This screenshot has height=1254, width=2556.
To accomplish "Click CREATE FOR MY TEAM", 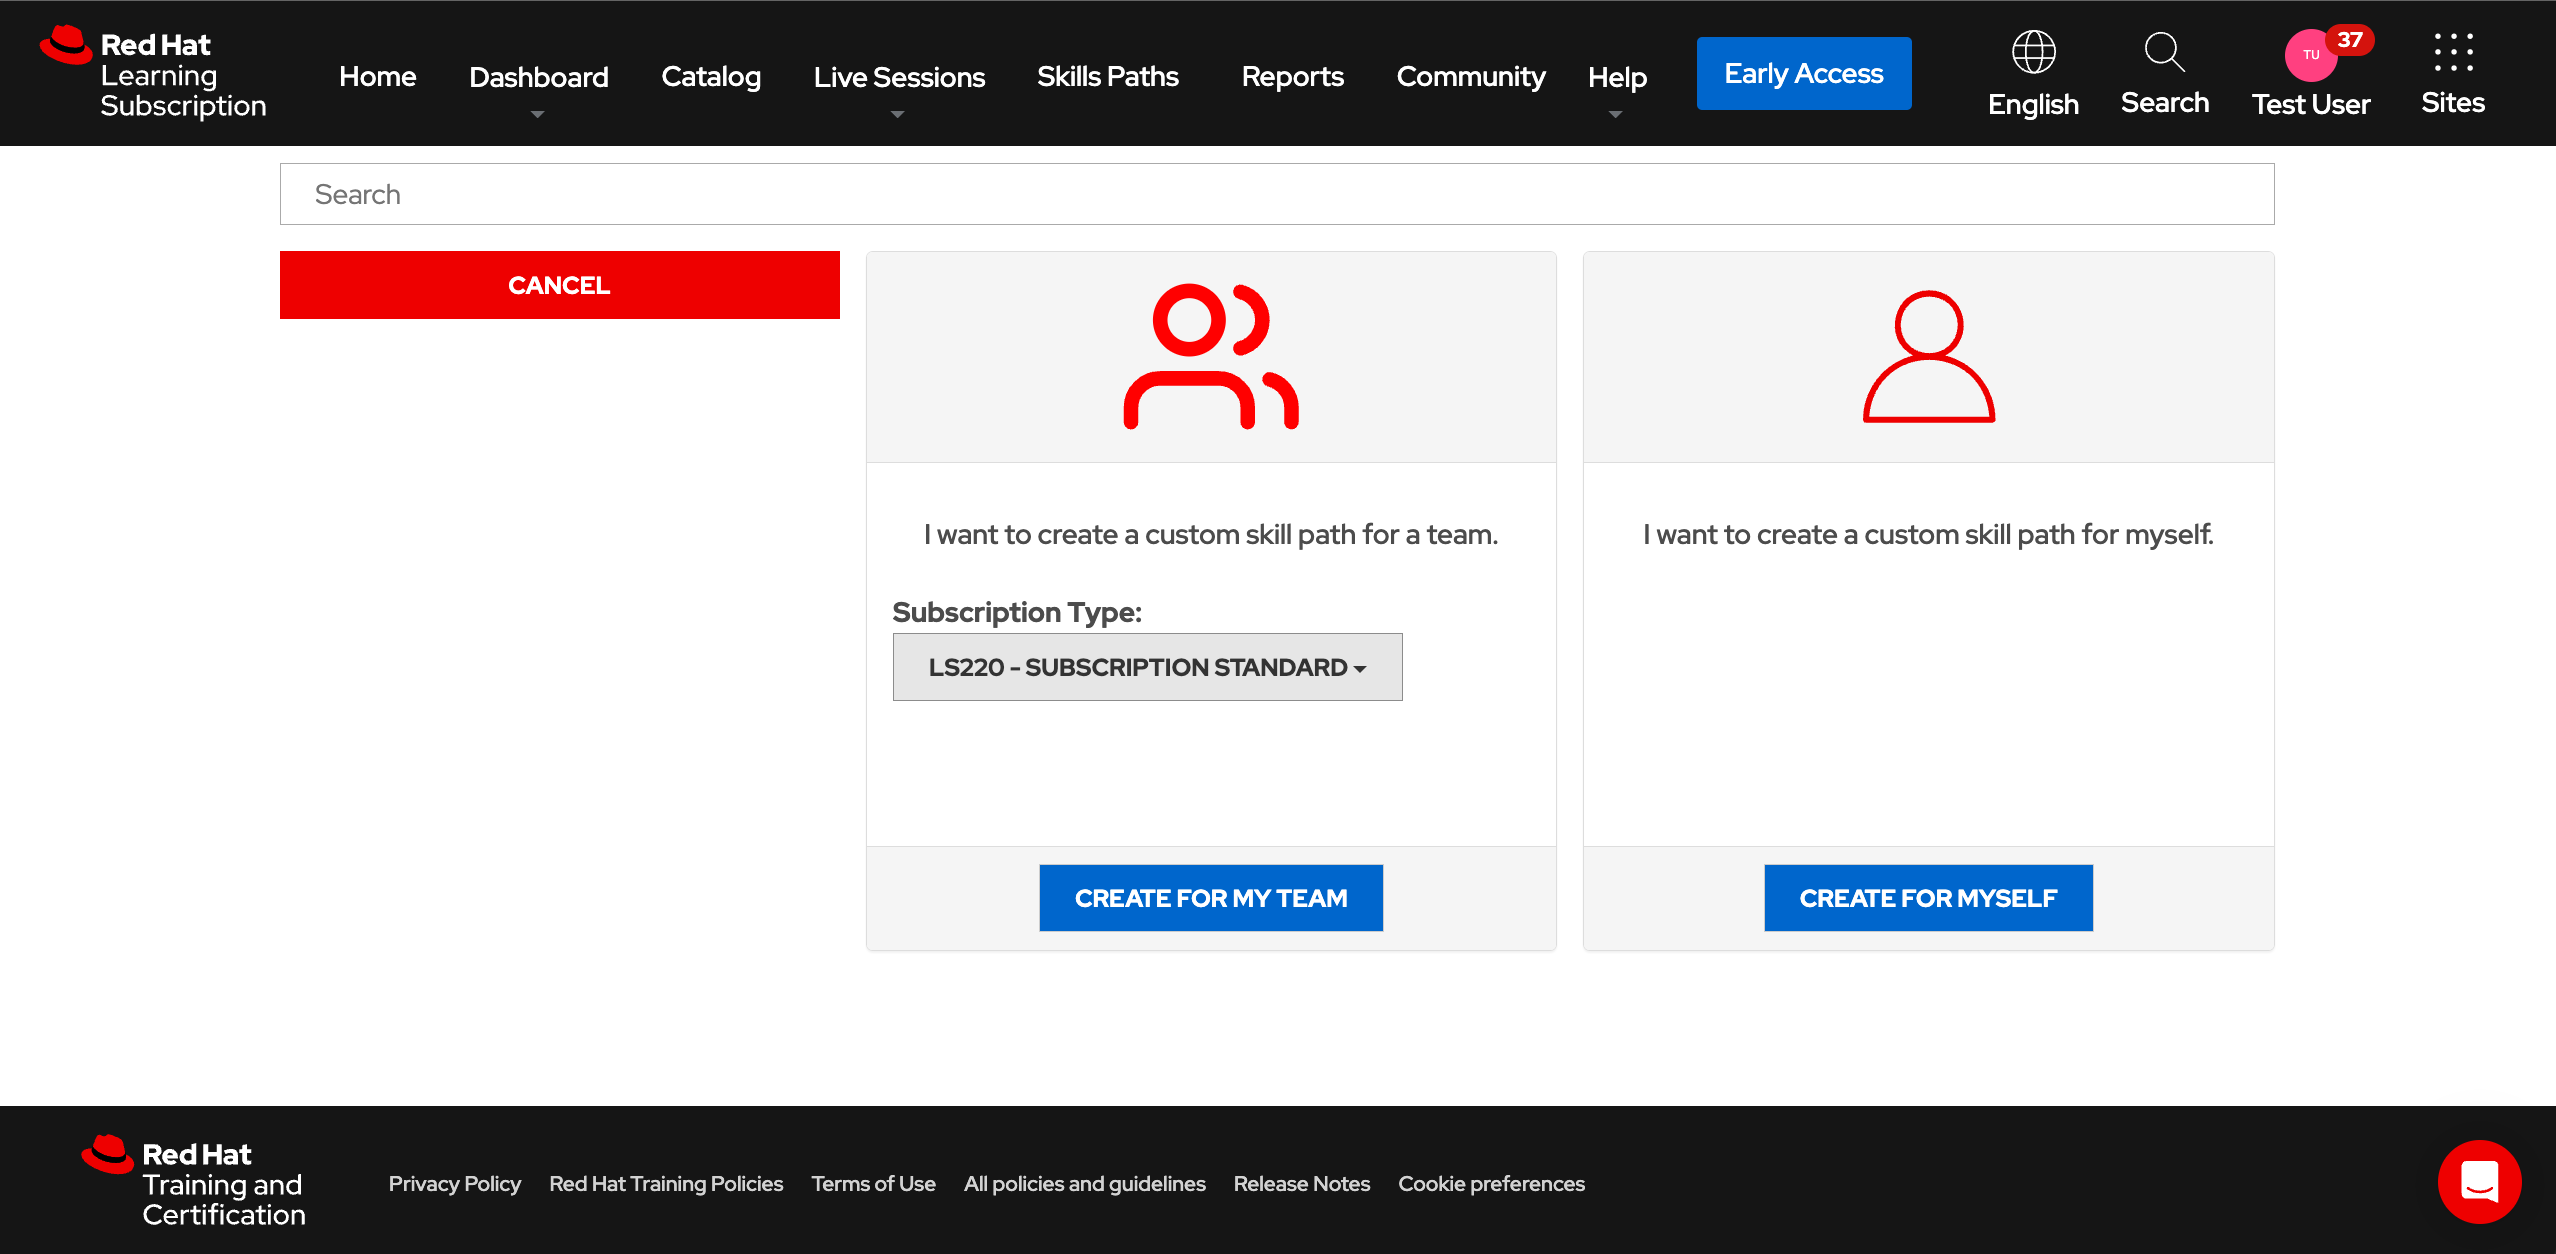I will (1211, 897).
